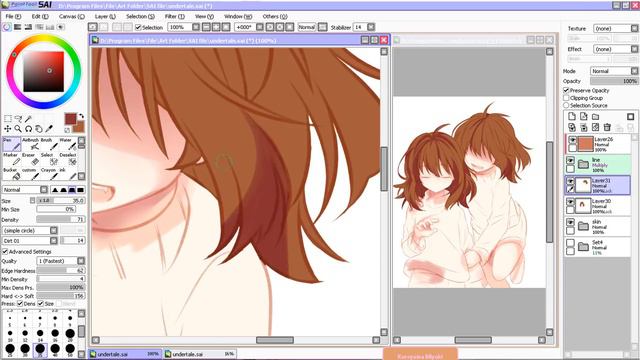This screenshot has width=640, height=360.
Task: Show the Set4 folder layer
Action: (571, 242)
